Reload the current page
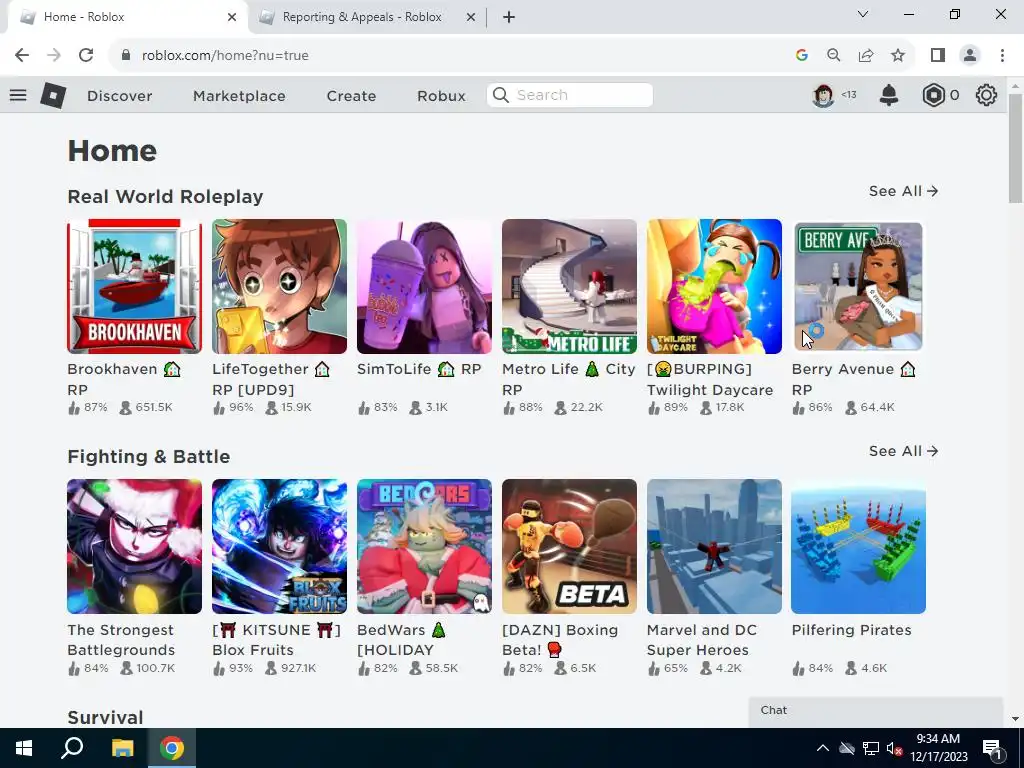Screen dimensions: 1024x768 pyautogui.click(x=86, y=56)
